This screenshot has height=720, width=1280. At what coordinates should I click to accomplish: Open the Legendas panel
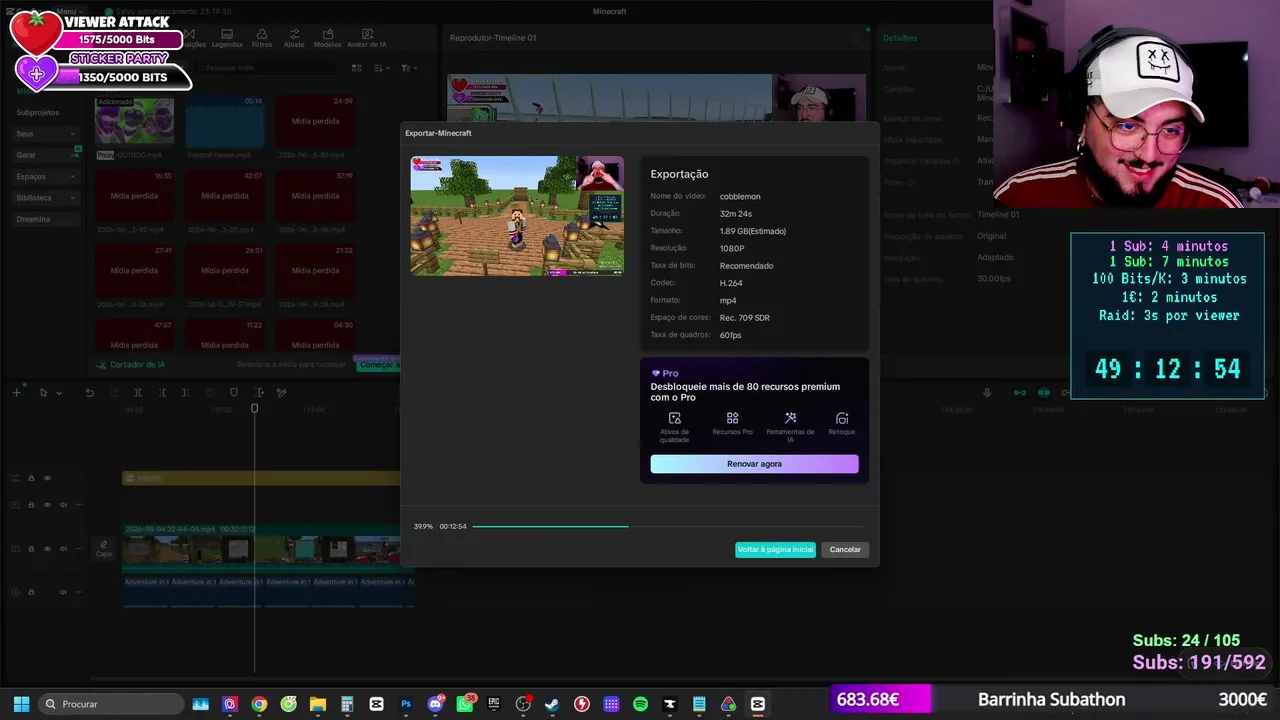[227, 39]
